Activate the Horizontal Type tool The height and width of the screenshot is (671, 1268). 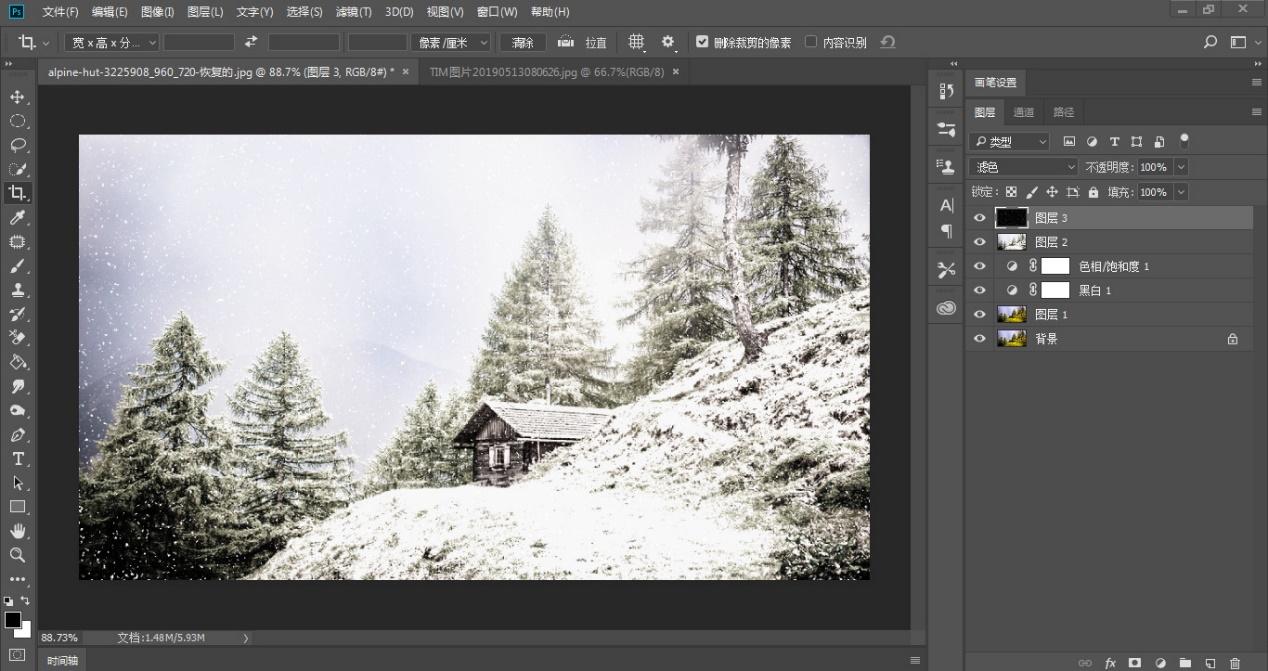coord(17,459)
